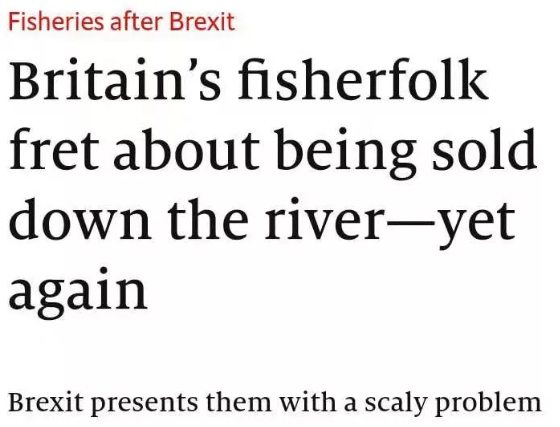Click the red word Brexit in section label
This screenshot has height=427, width=560.
pos(202,21)
